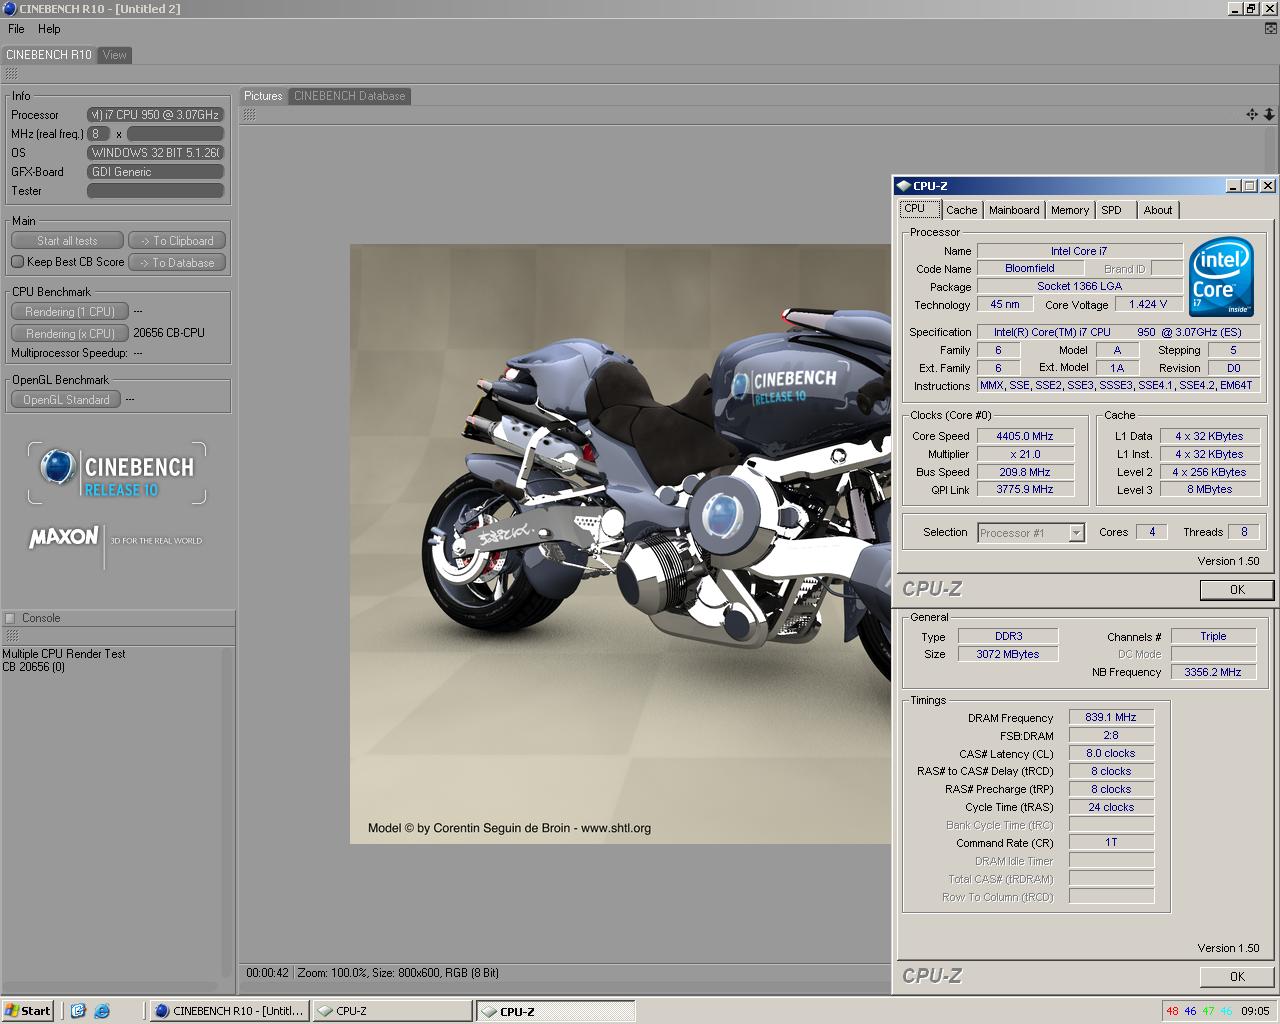Screen dimensions: 1280x1024
Task: Click the Multiplier x 21.0 value
Action: pos(1025,454)
